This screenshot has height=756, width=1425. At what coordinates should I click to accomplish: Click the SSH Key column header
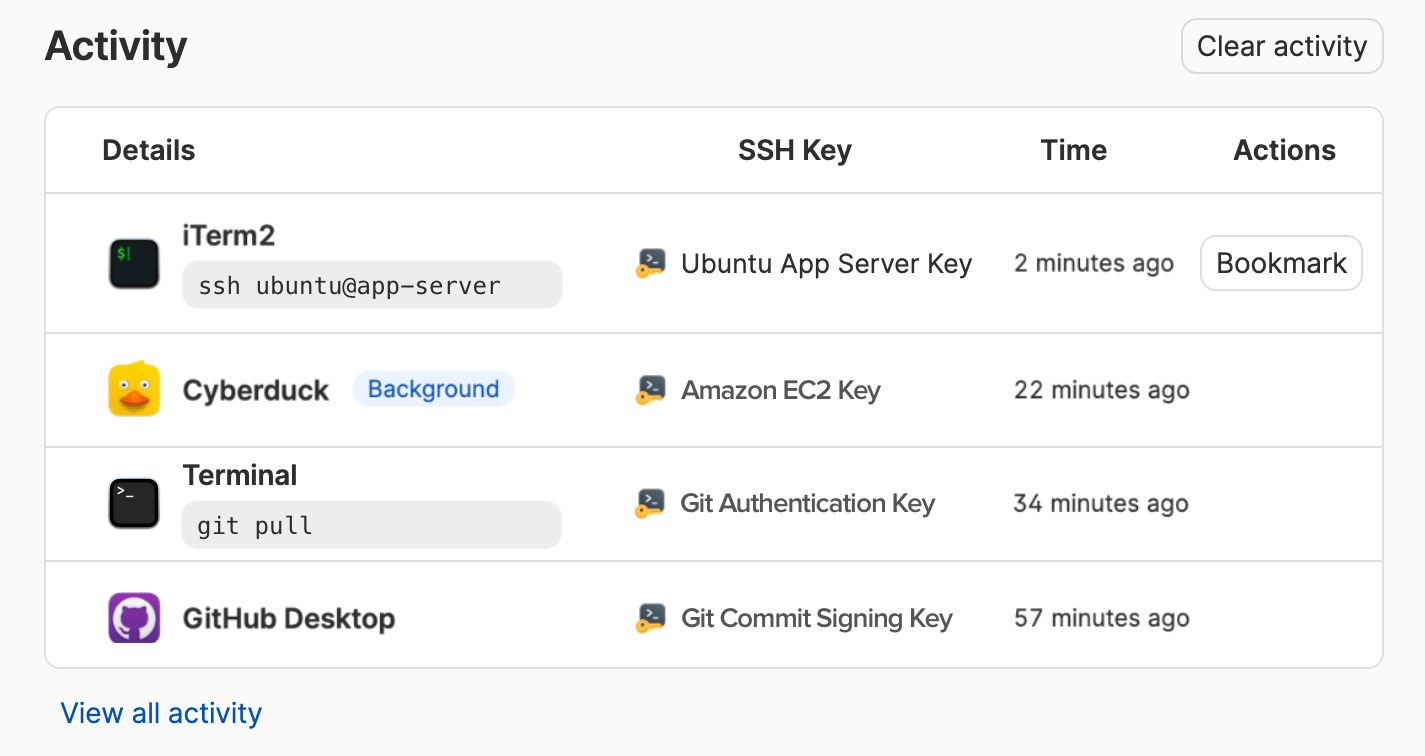click(795, 150)
